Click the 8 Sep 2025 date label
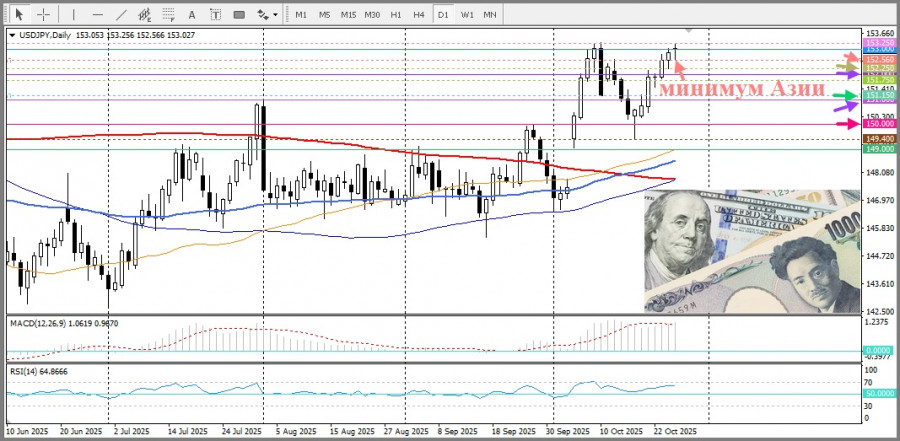The width and height of the screenshot is (900, 441). point(457,431)
